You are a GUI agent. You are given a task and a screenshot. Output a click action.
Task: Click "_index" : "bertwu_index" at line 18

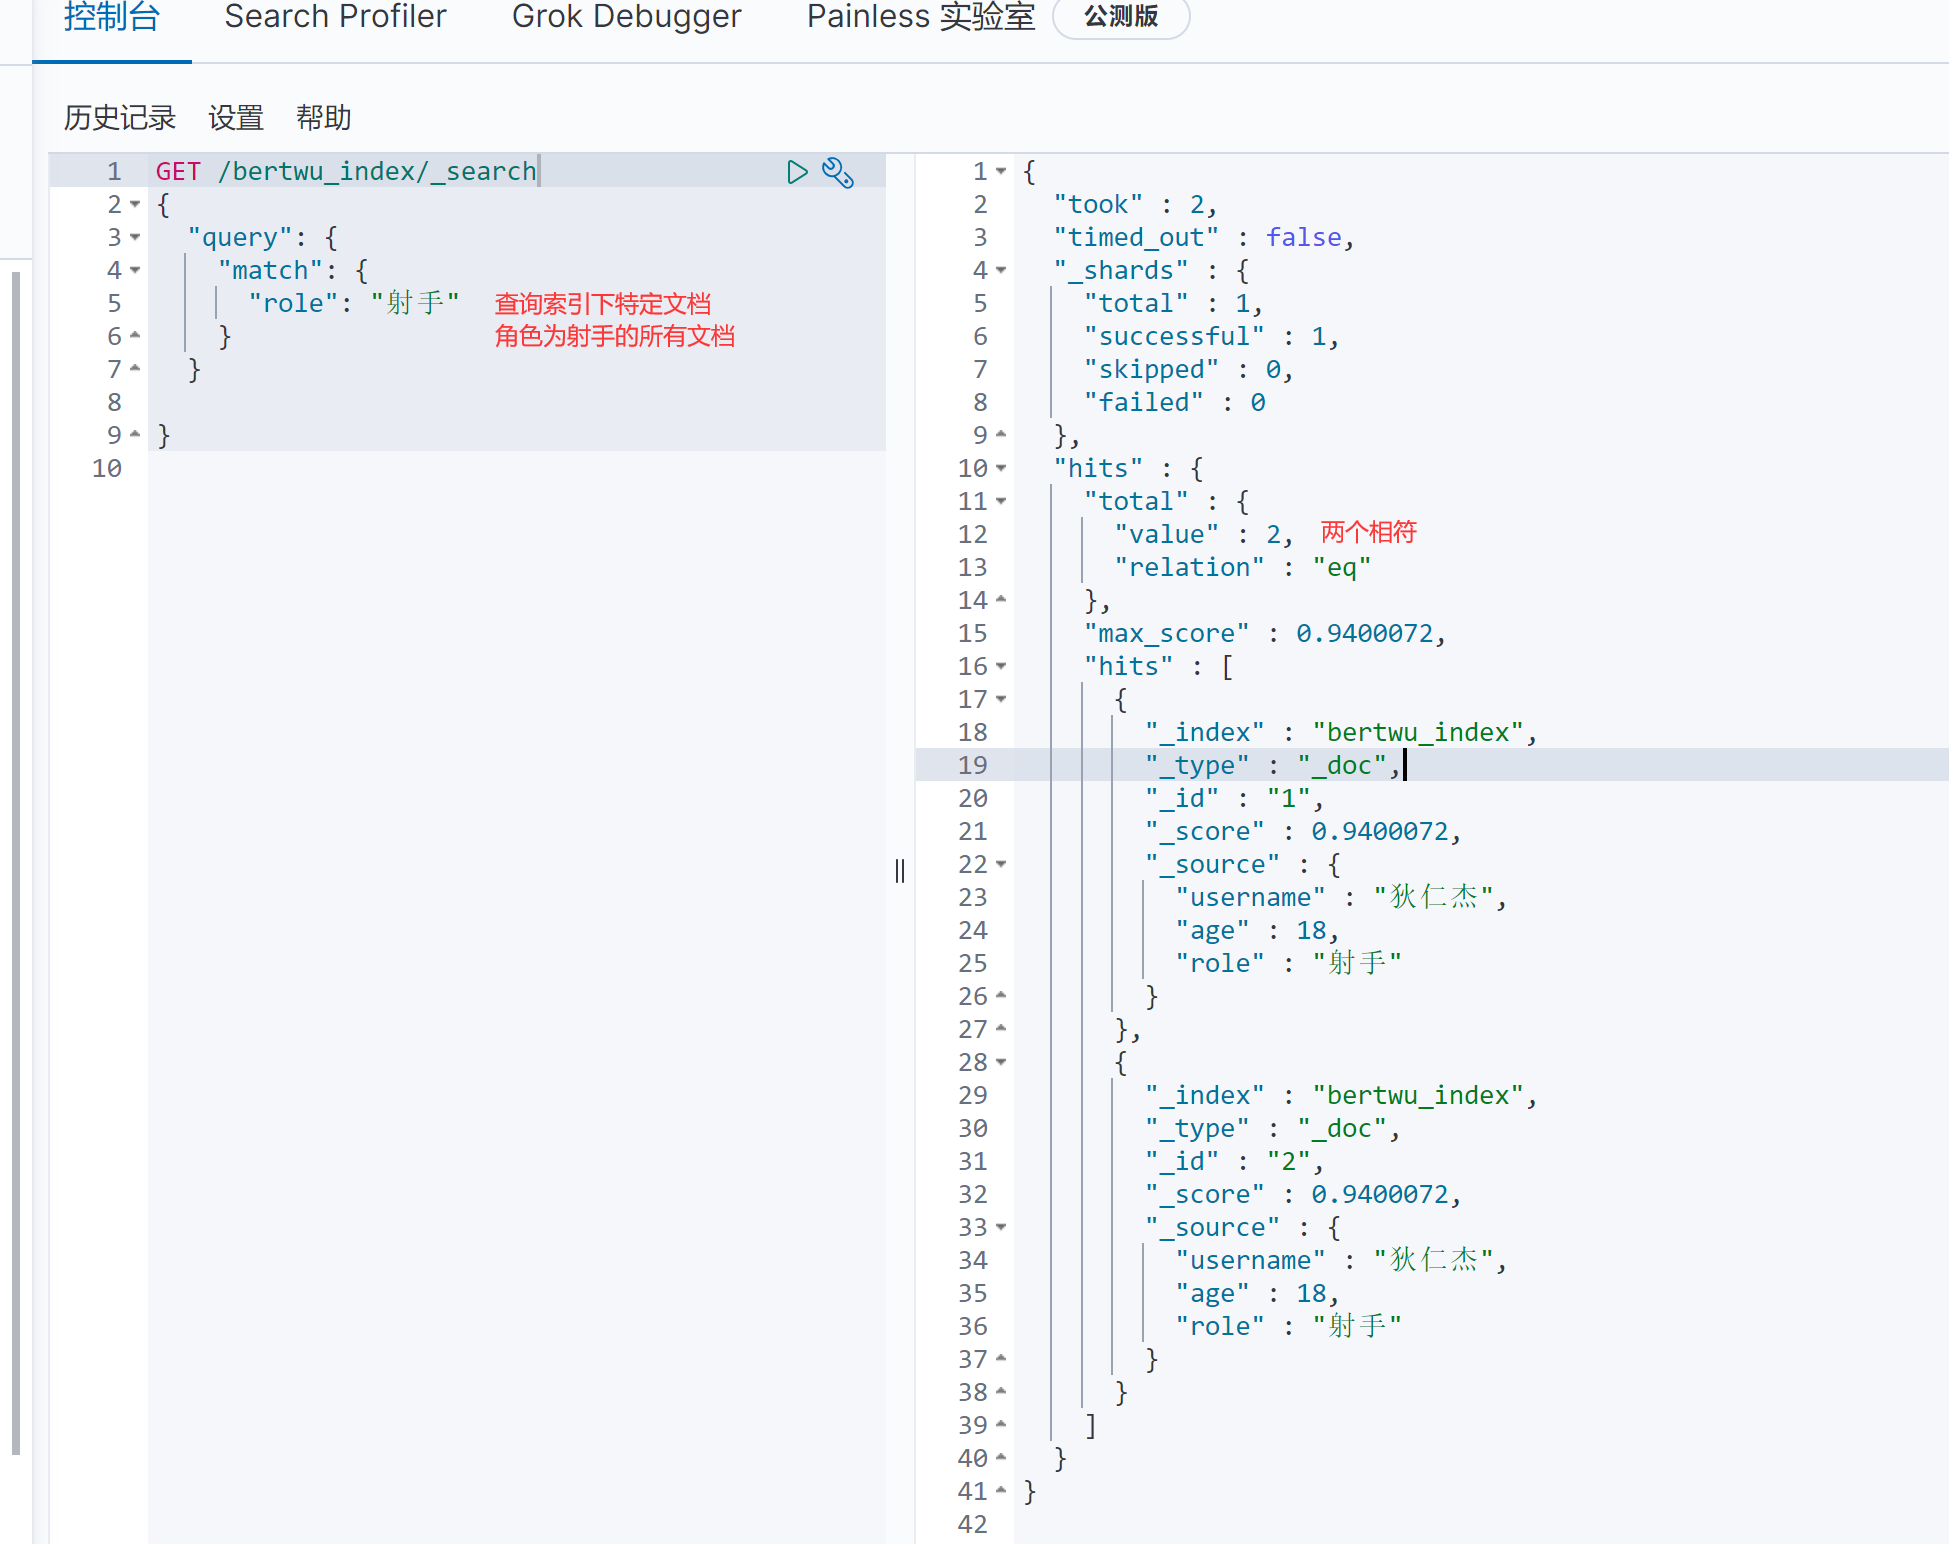[1341, 733]
